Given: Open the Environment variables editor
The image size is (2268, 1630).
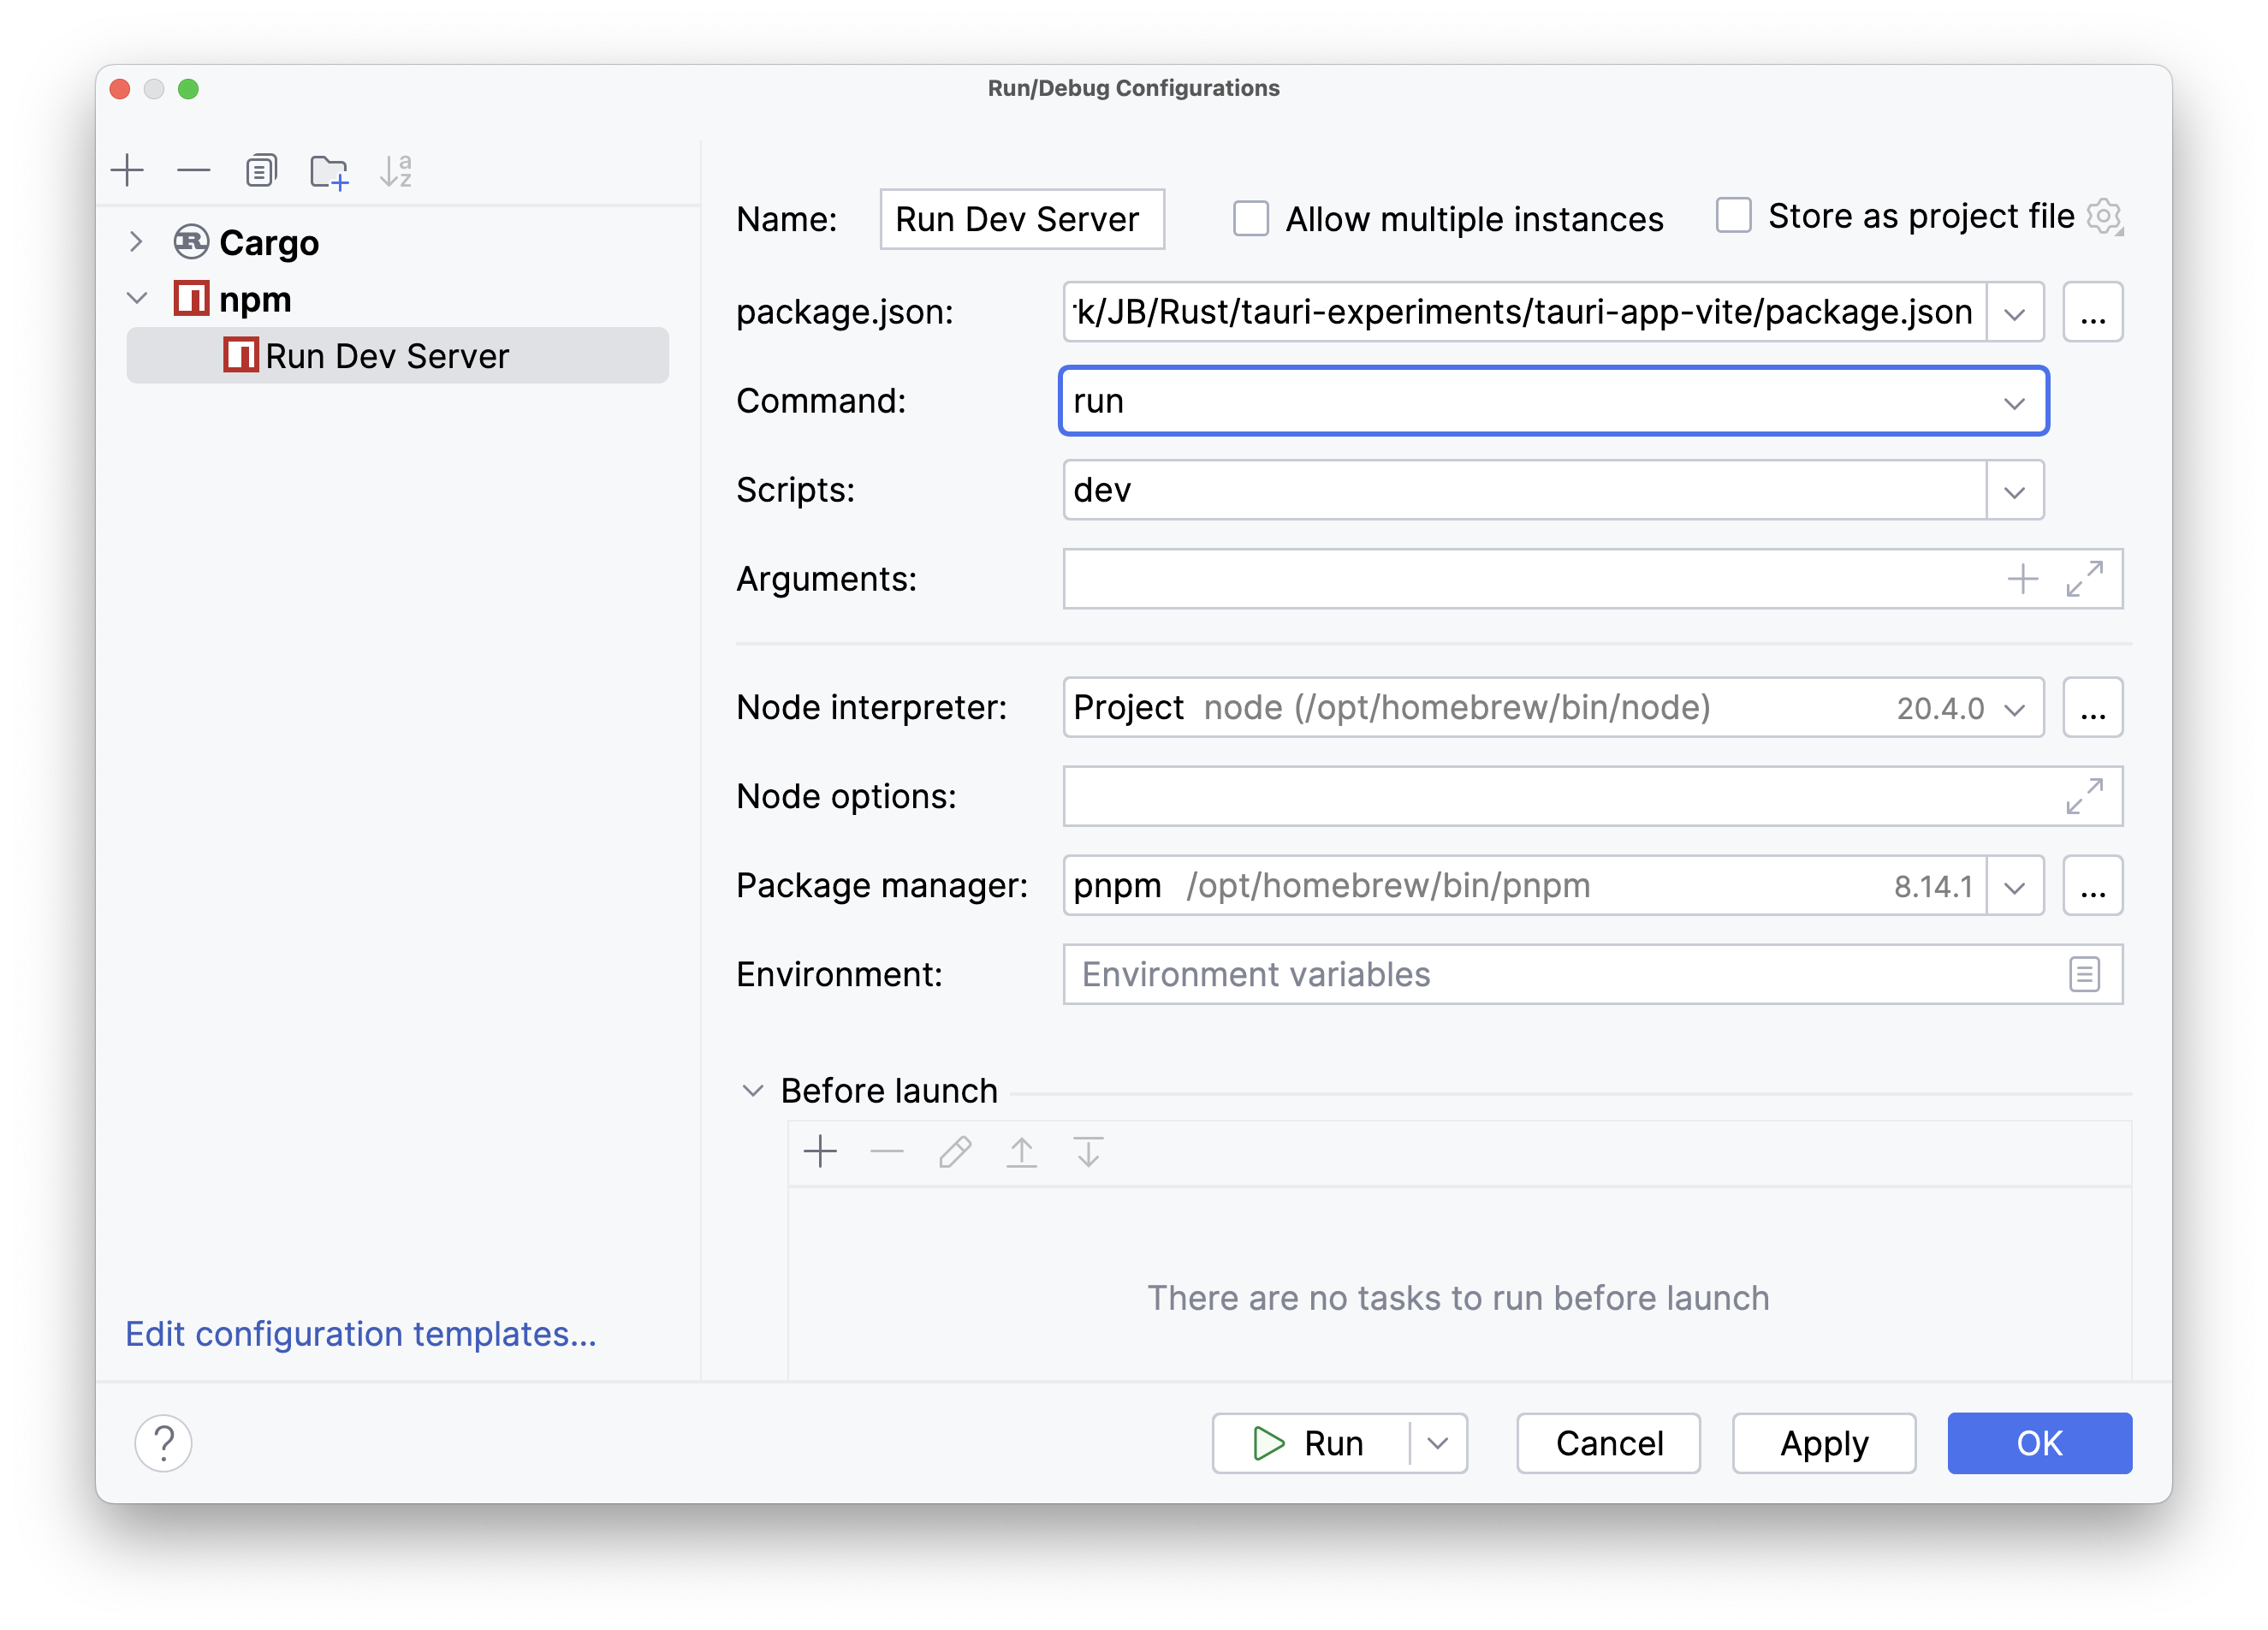Looking at the screenshot, I should click(2085, 974).
